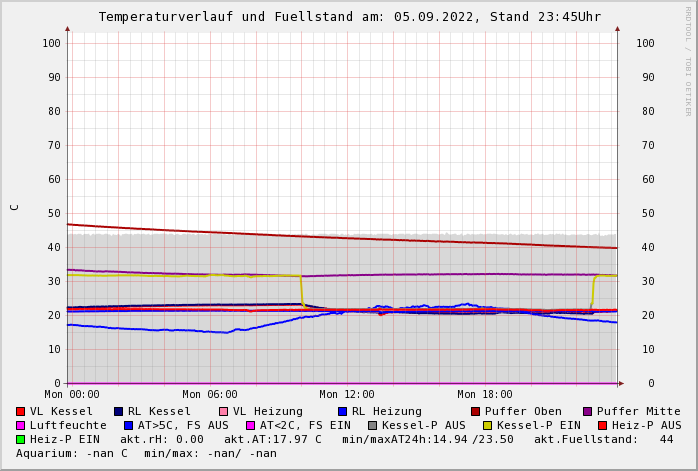The image size is (698, 471).
Task: Click the green Heiz-P EIN swatch
Action: [x=21, y=439]
